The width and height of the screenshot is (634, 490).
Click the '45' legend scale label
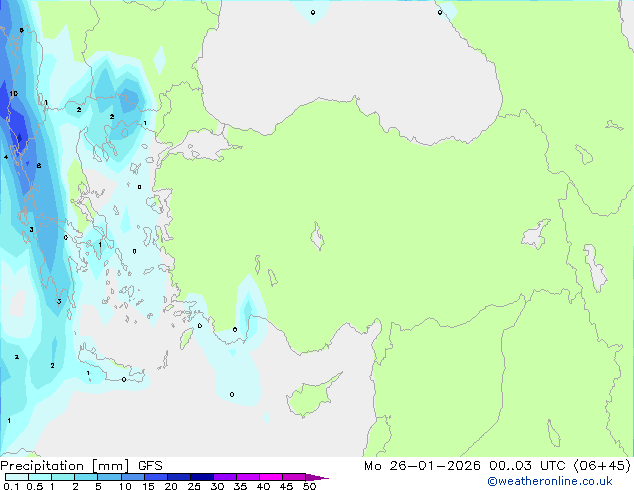pyautogui.click(x=286, y=486)
